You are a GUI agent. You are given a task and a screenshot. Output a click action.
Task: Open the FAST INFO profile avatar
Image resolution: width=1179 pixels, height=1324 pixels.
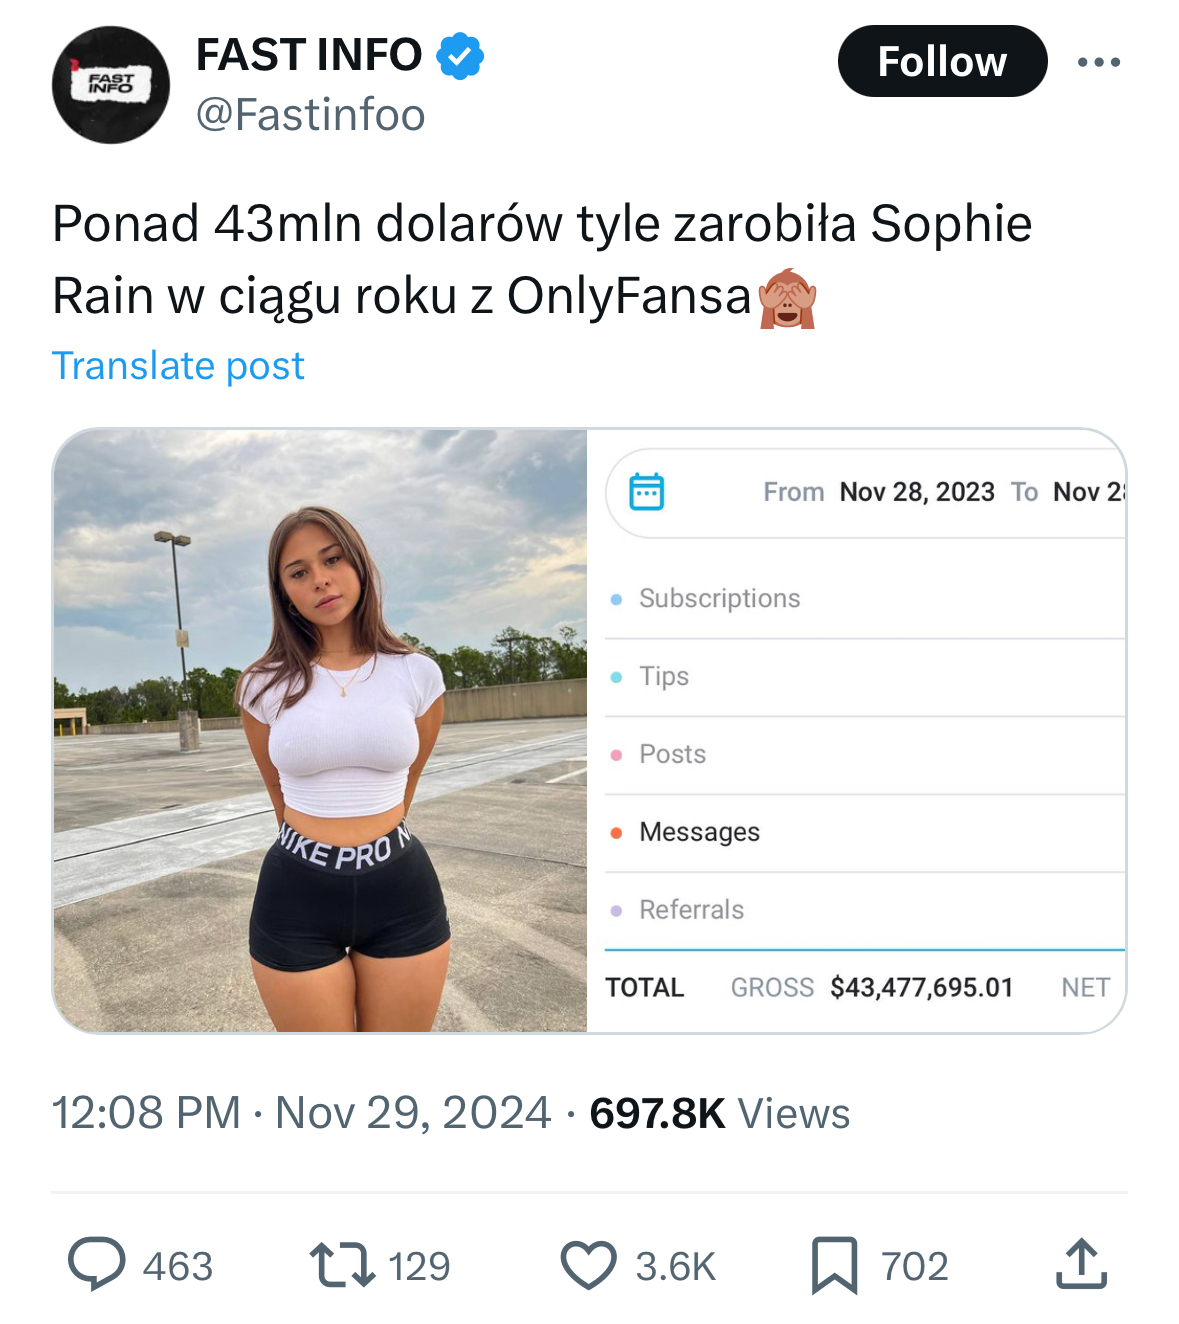(x=111, y=85)
